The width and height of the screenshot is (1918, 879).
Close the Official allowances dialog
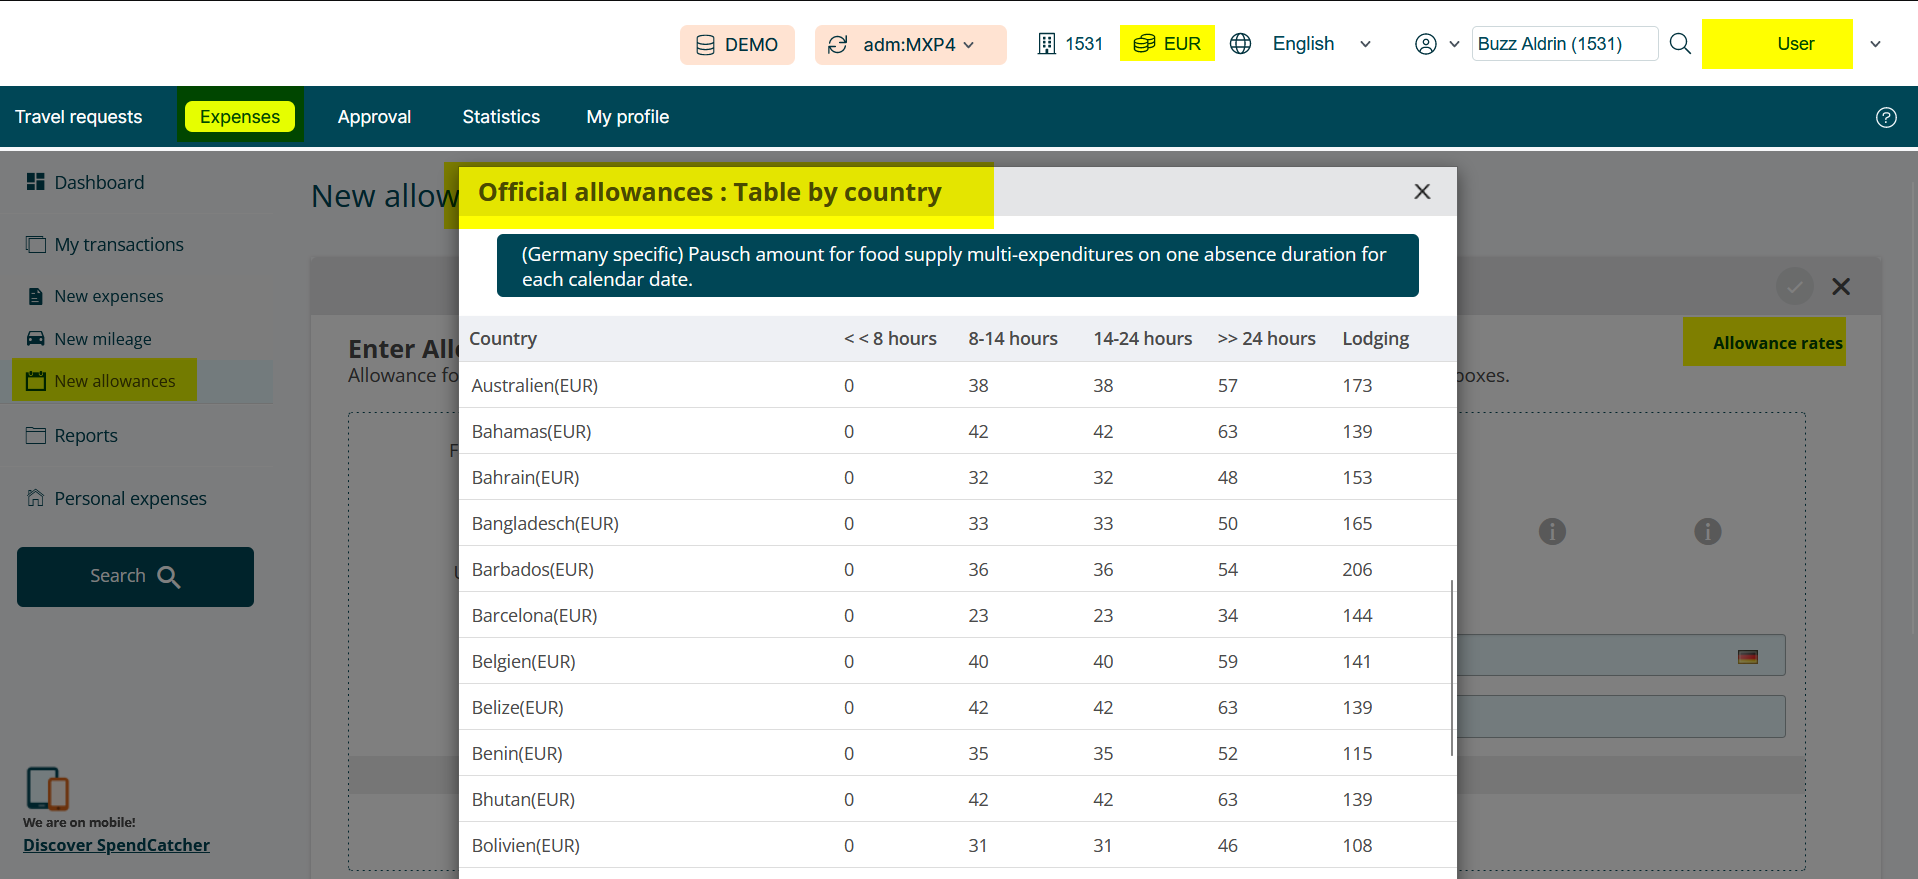click(x=1421, y=192)
